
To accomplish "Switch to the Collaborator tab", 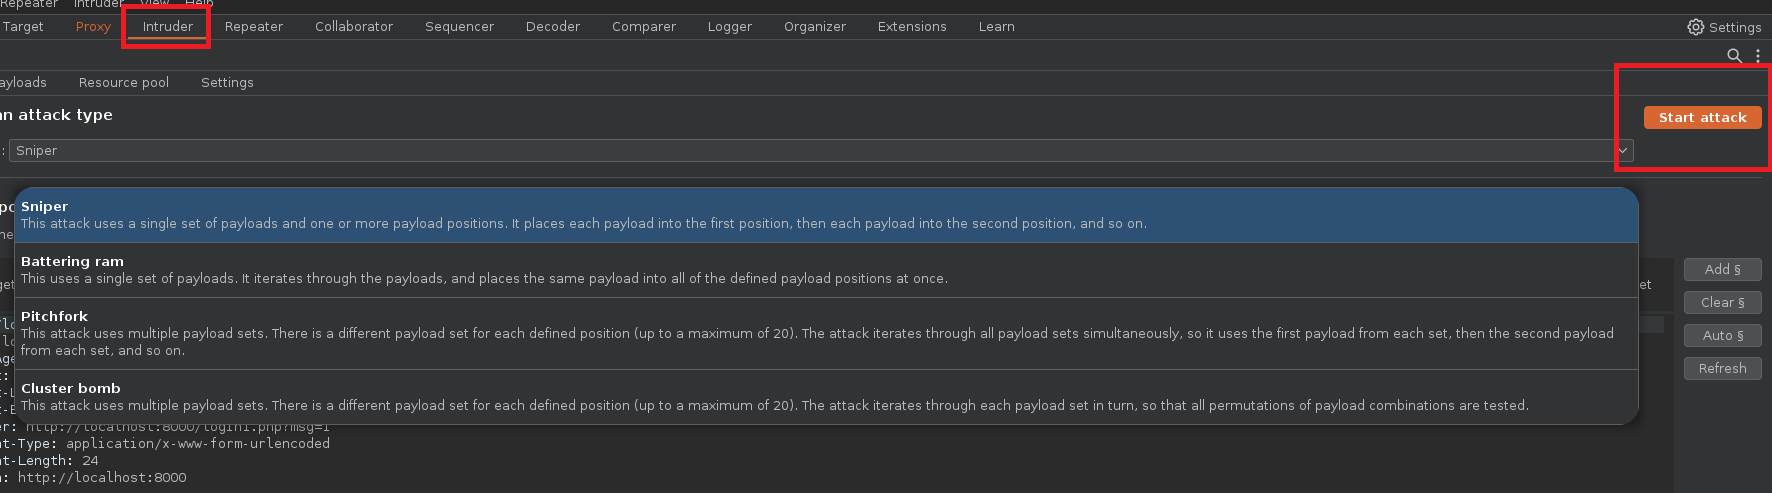I will pos(354,27).
